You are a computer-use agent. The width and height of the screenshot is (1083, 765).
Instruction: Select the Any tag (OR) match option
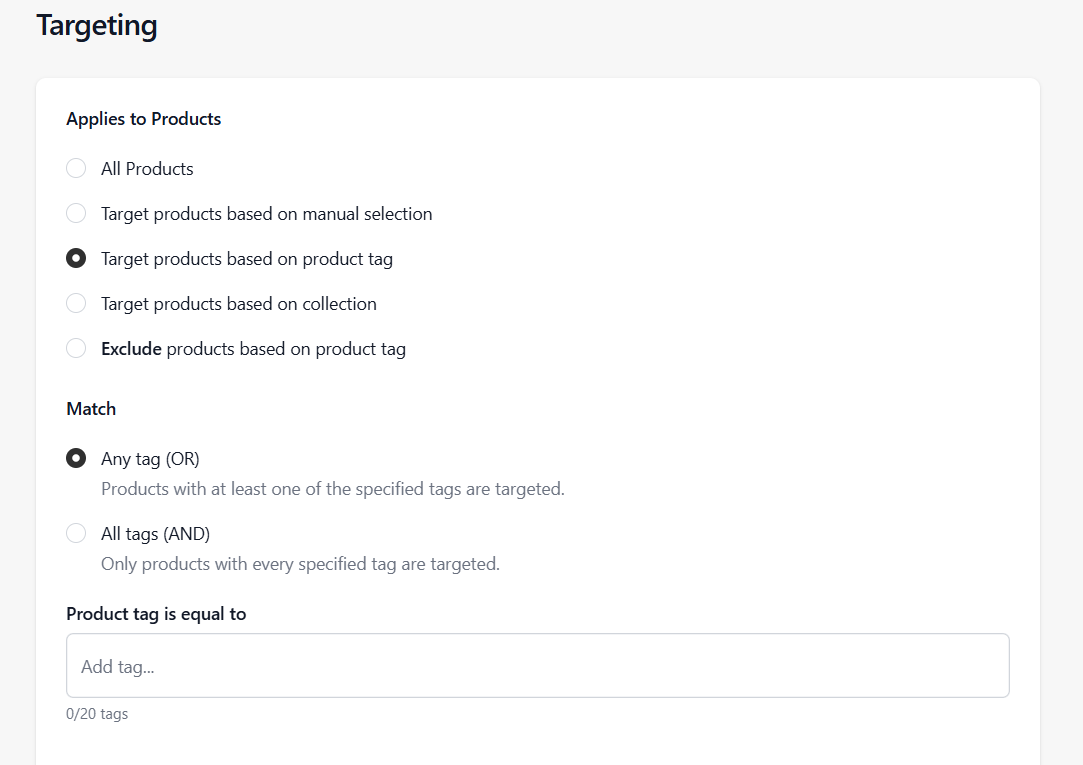76,458
